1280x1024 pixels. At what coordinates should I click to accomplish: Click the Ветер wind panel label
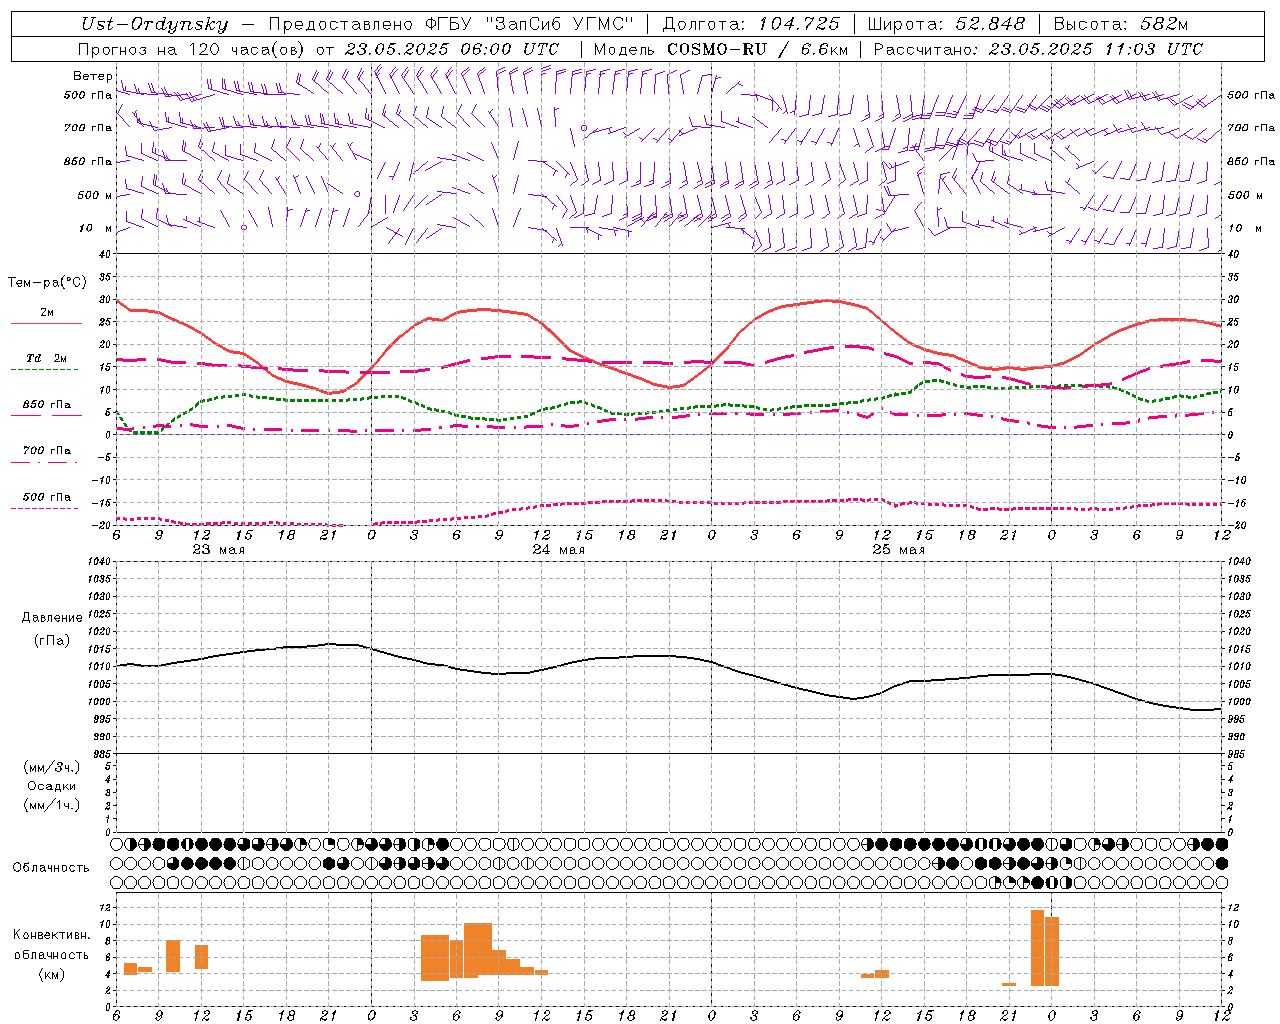click(x=92, y=76)
